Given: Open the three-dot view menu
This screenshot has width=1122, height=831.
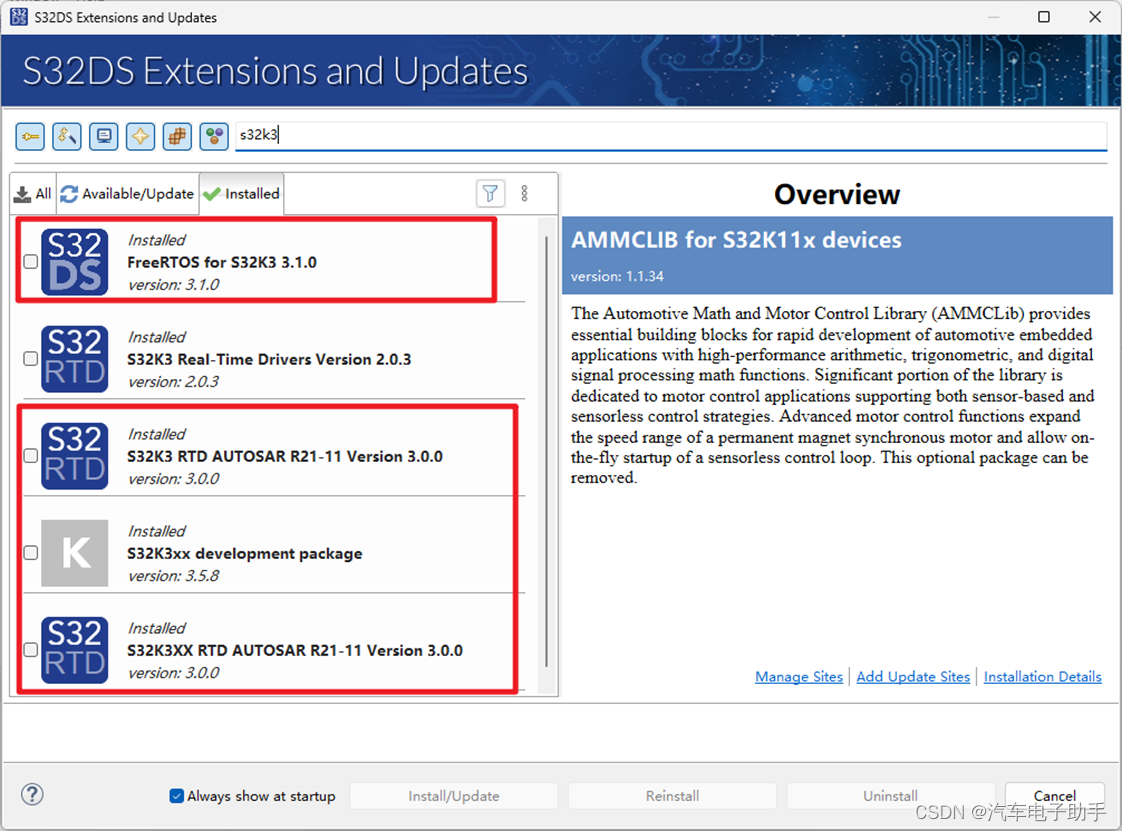Looking at the screenshot, I should pyautogui.click(x=525, y=193).
